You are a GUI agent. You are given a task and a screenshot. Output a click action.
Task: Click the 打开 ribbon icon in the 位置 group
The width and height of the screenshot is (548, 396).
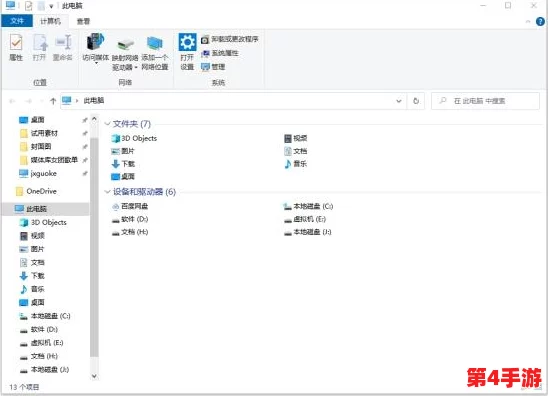(x=39, y=47)
